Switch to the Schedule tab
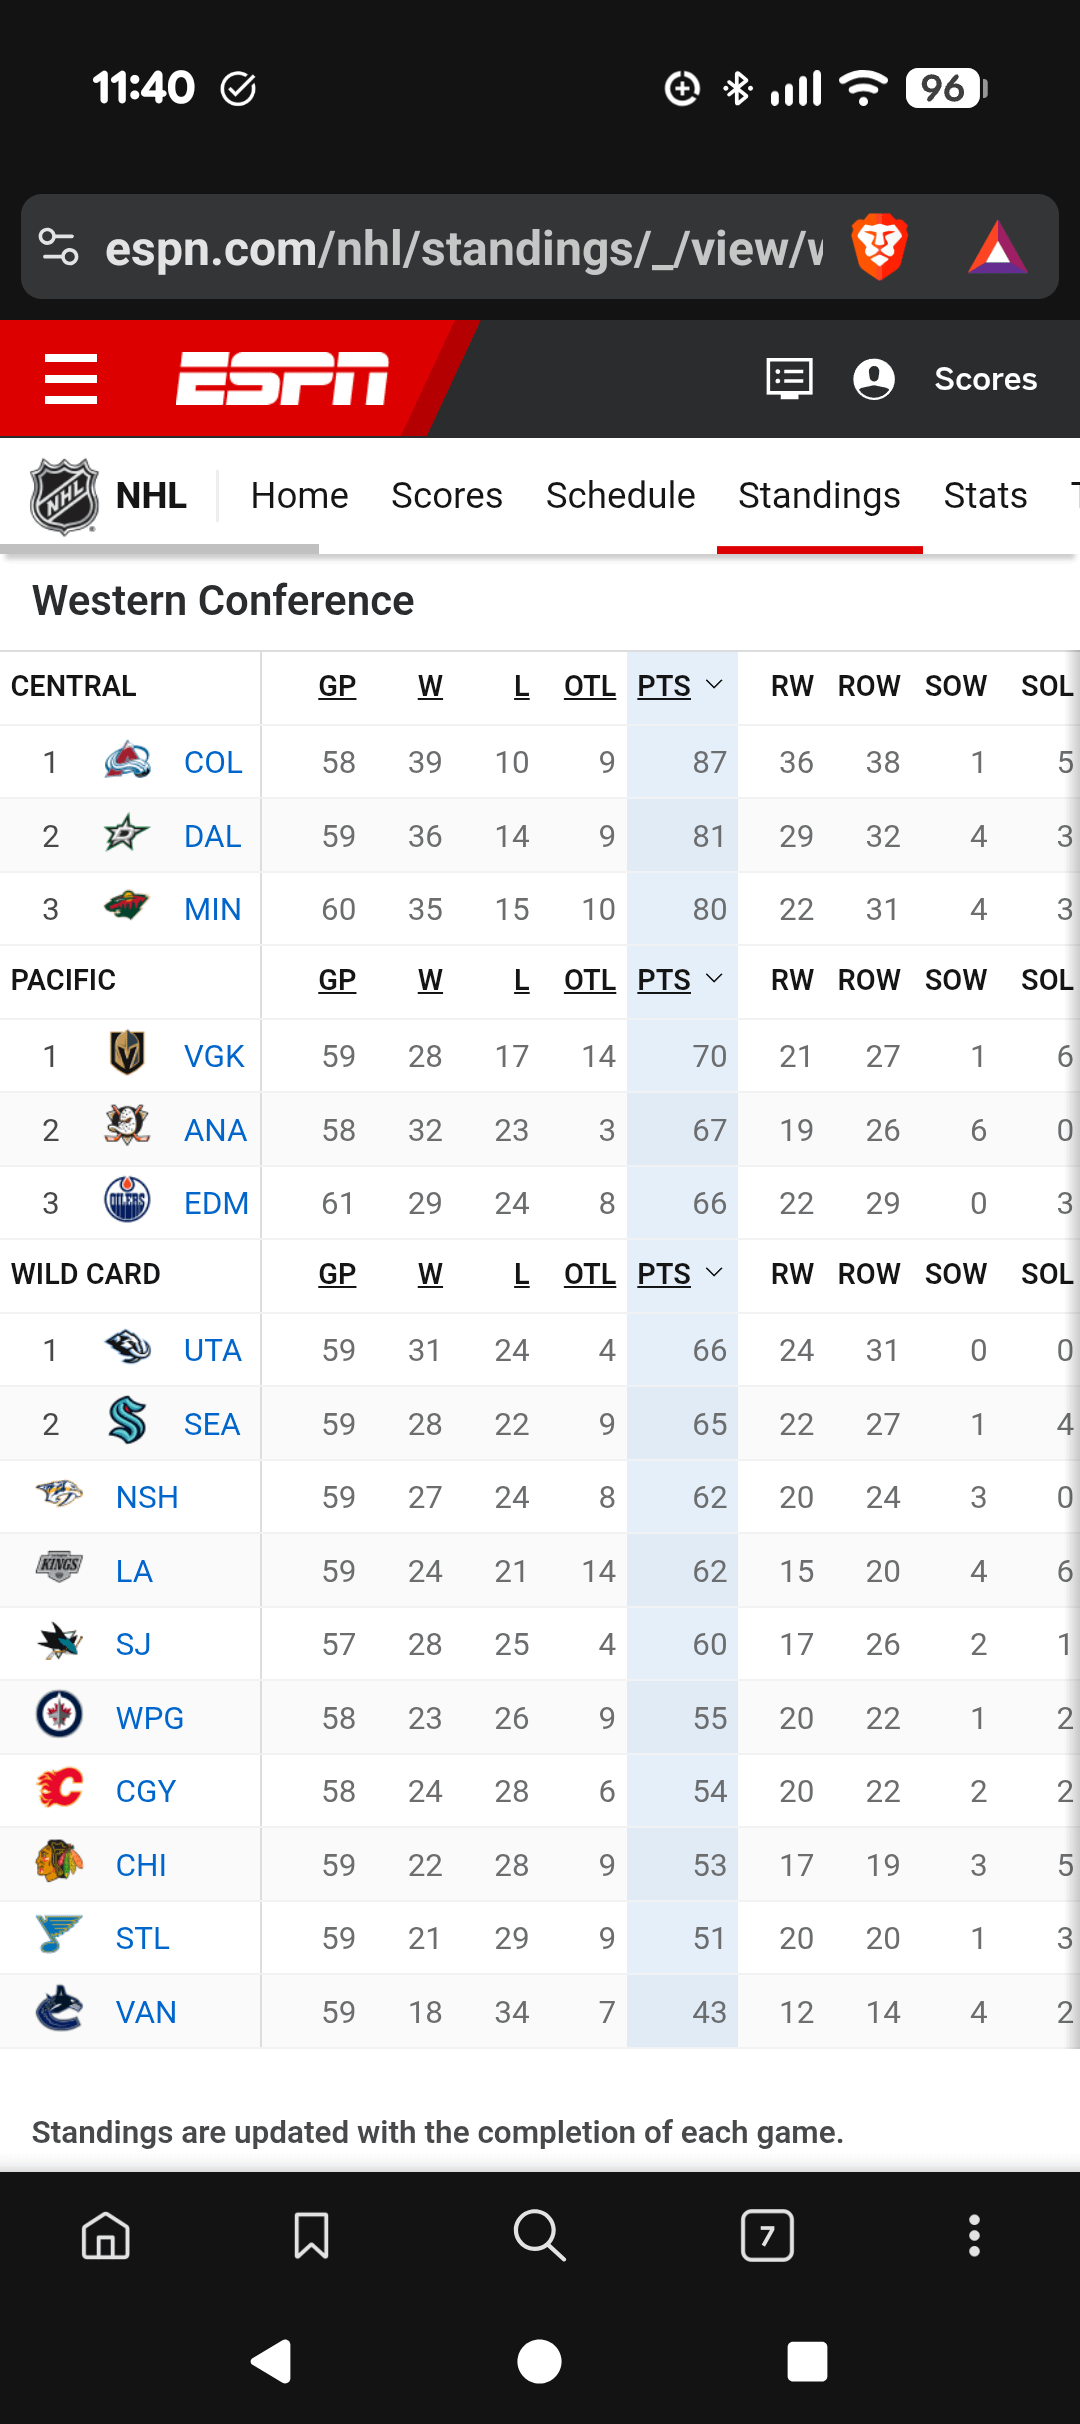Screen dimensions: 1080x2424 pyautogui.click(x=620, y=496)
